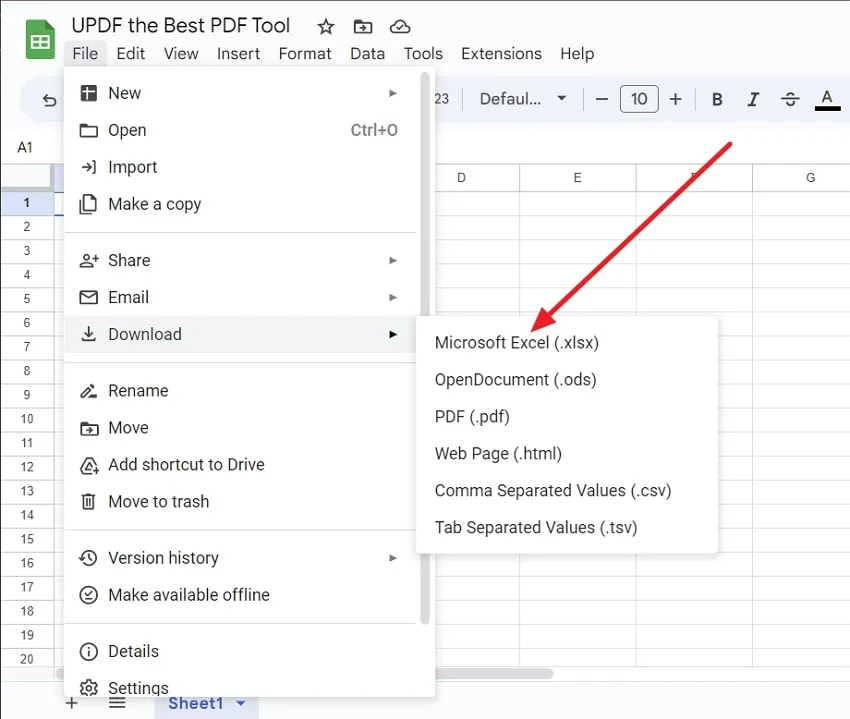Download as OpenDocument (.ods)
850x719 pixels.
(x=566, y=380)
